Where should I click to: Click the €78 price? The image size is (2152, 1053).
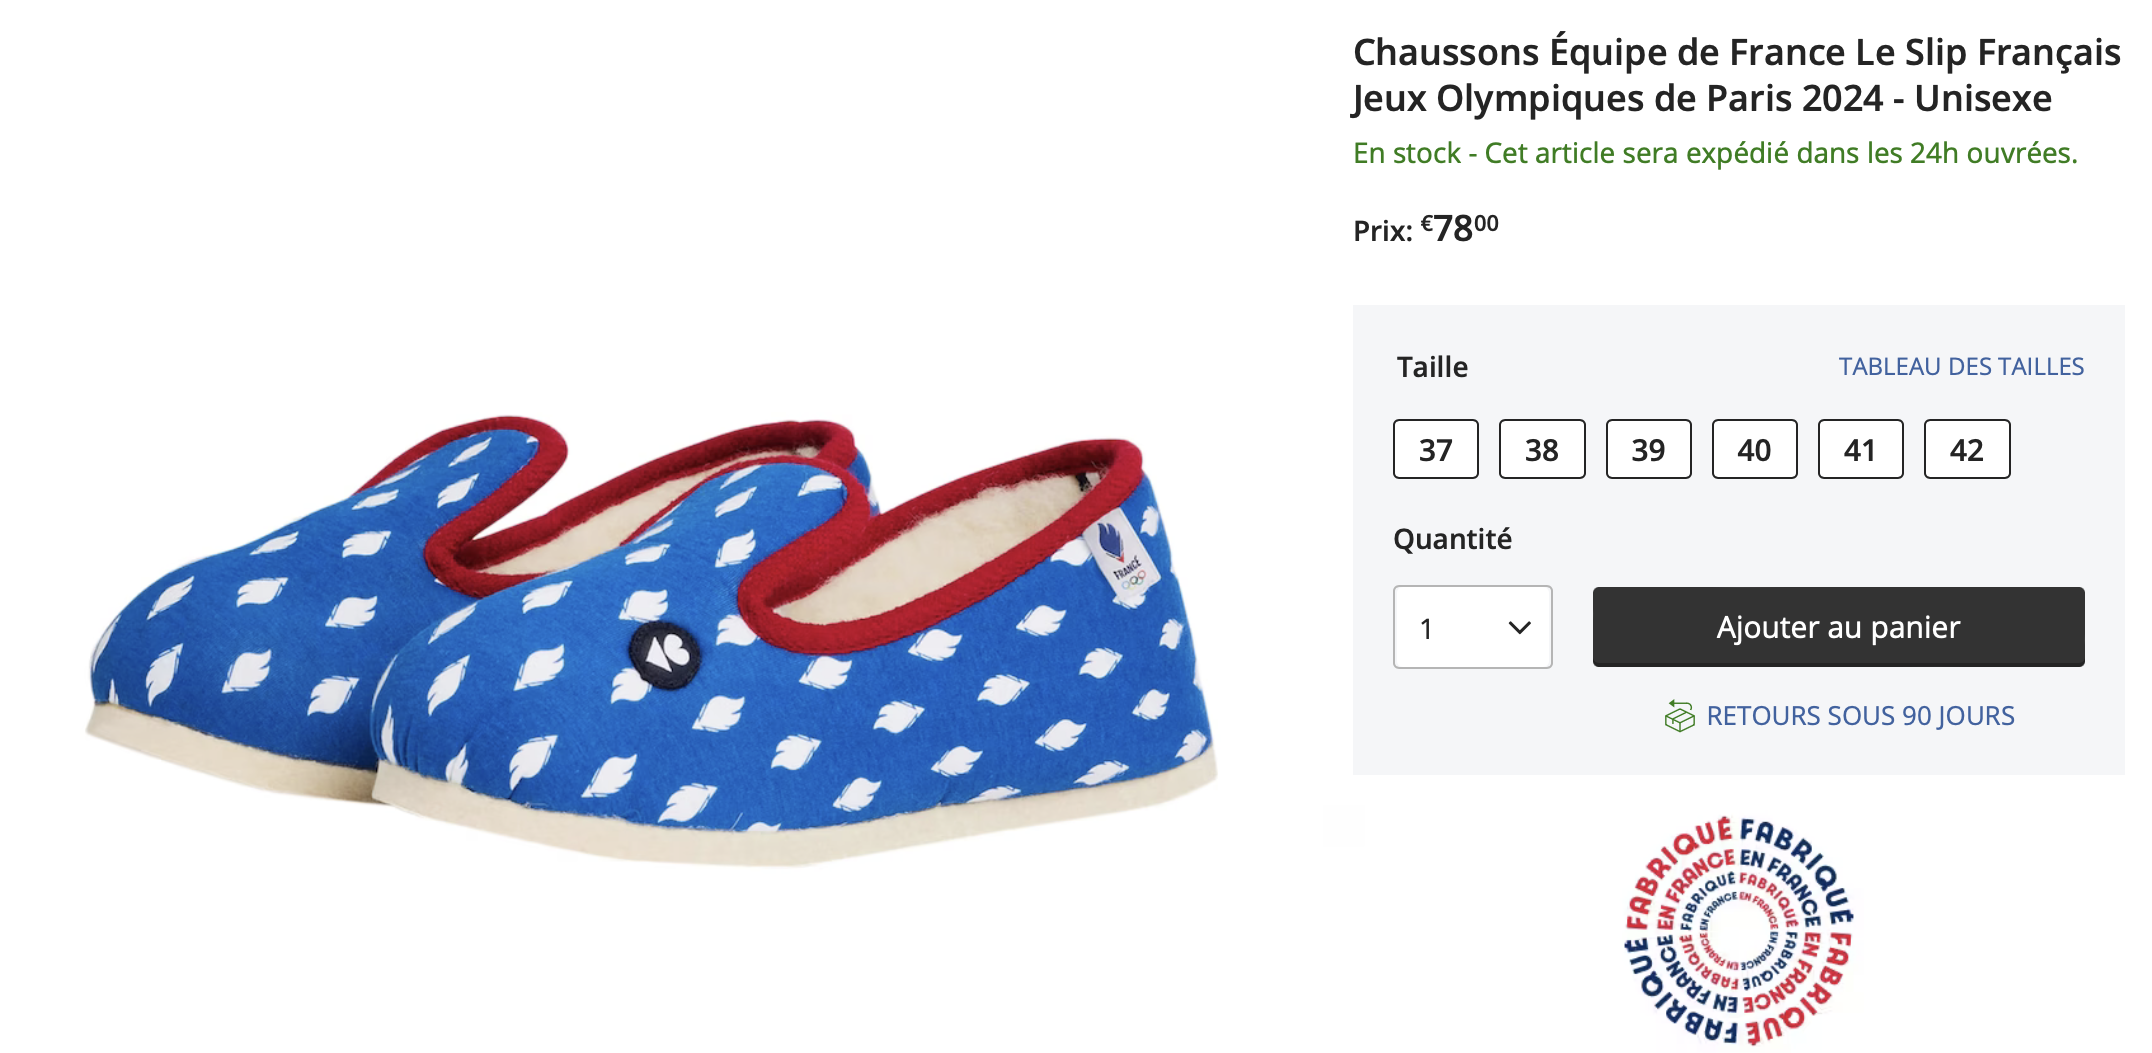click(1458, 229)
